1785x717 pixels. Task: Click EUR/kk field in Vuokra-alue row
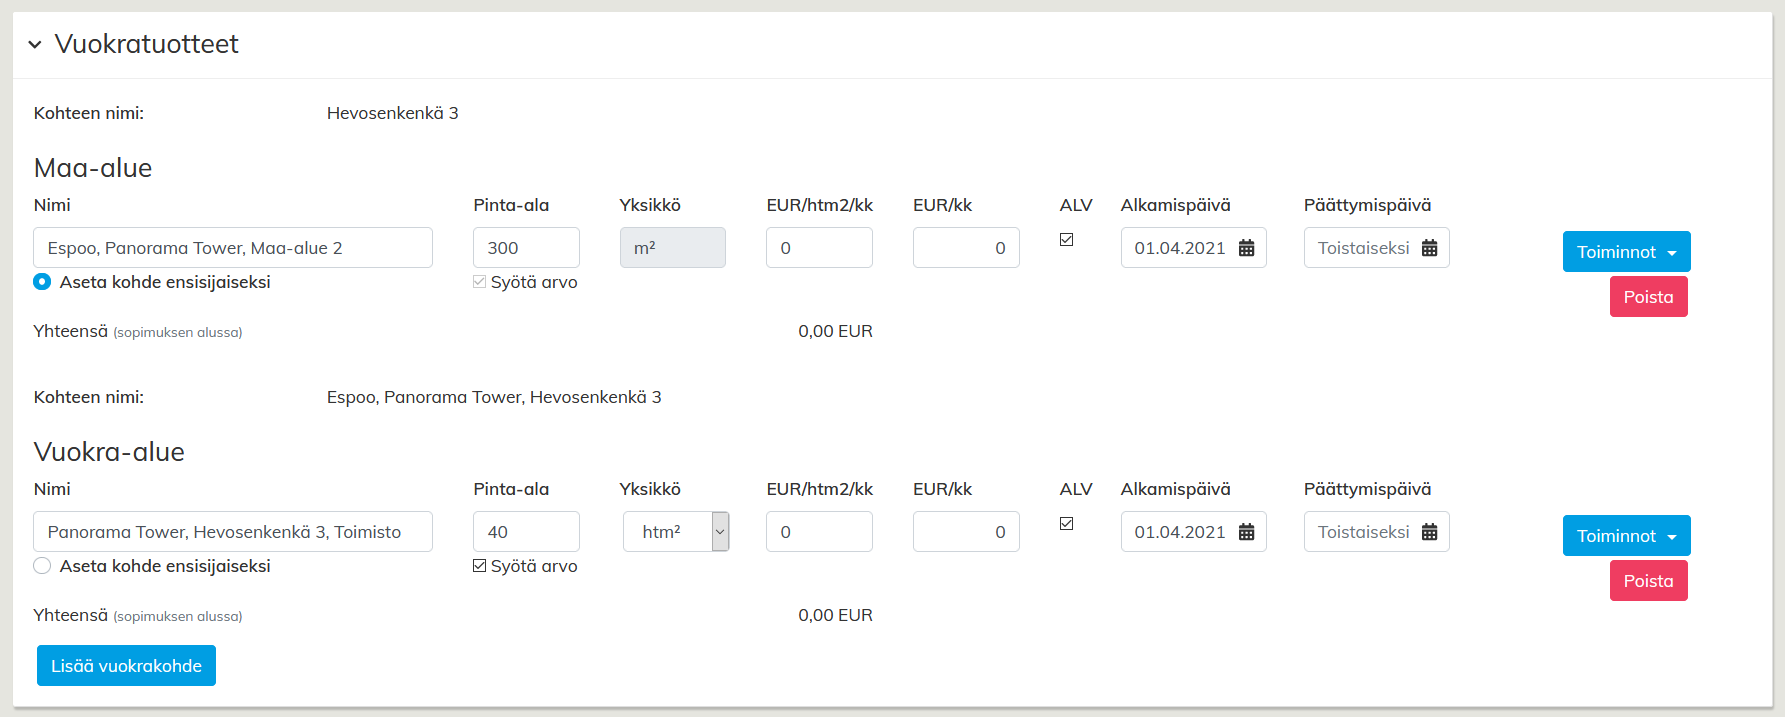pos(966,532)
